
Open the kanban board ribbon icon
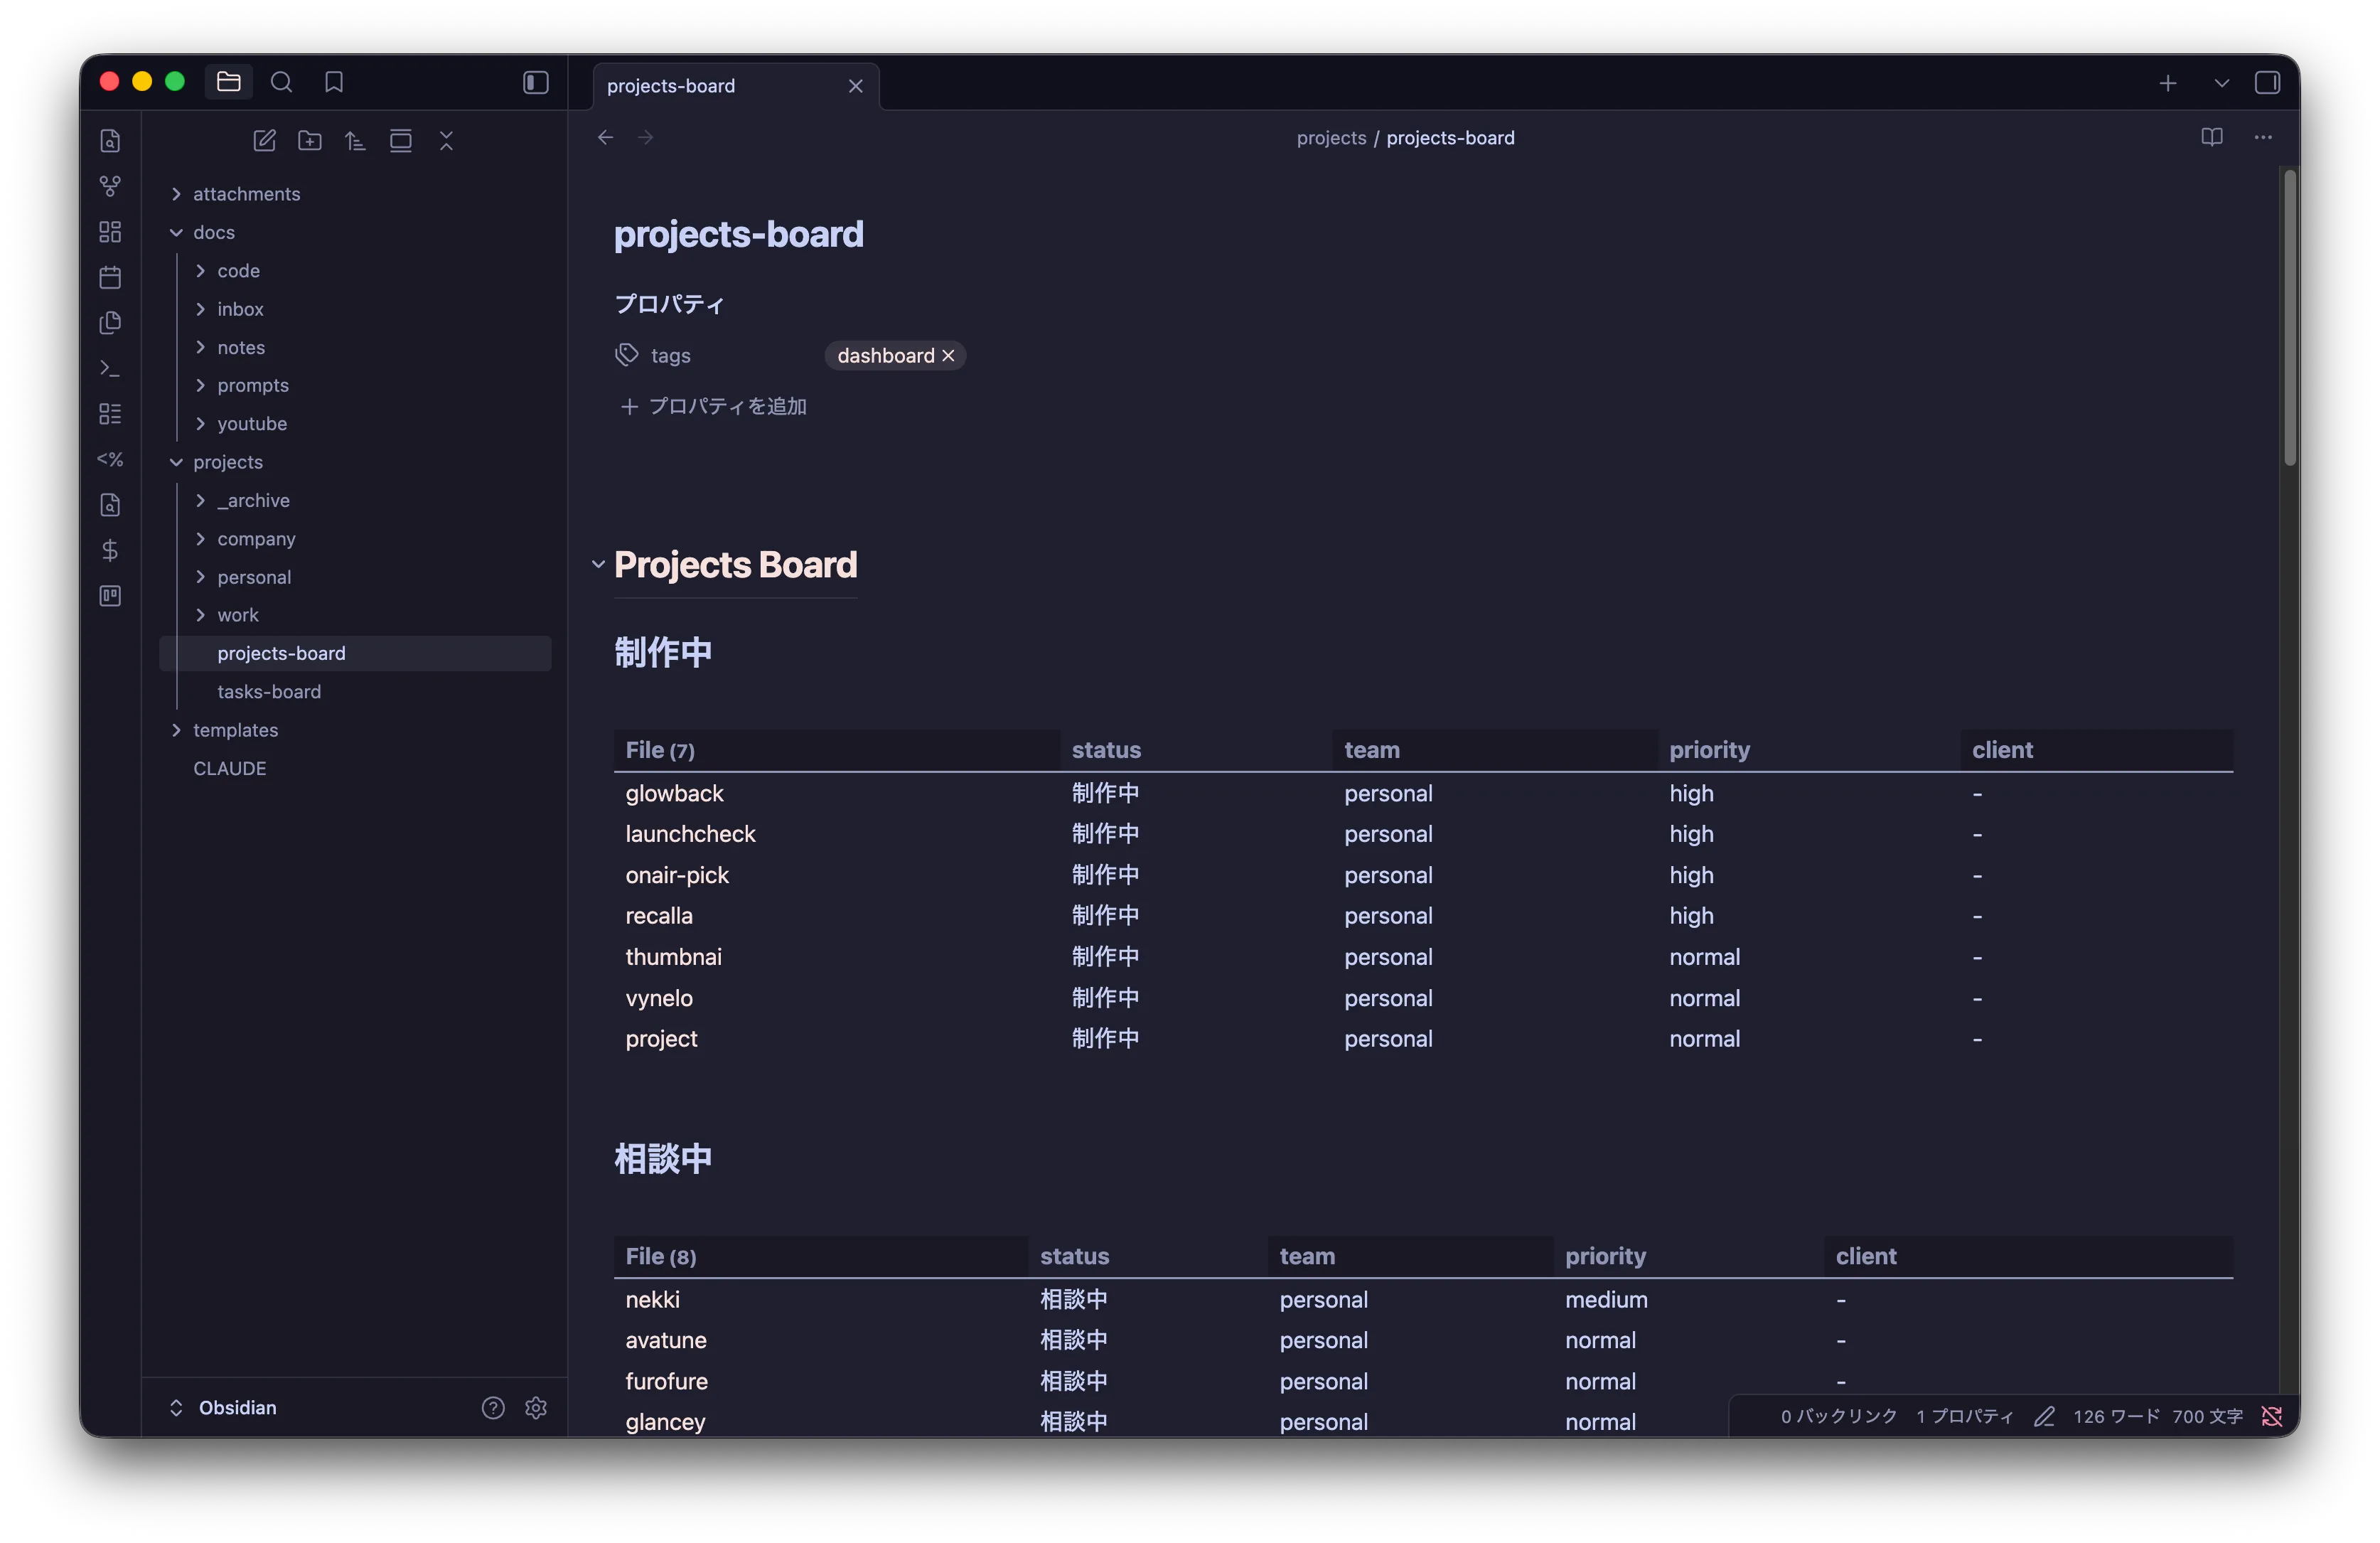110,595
